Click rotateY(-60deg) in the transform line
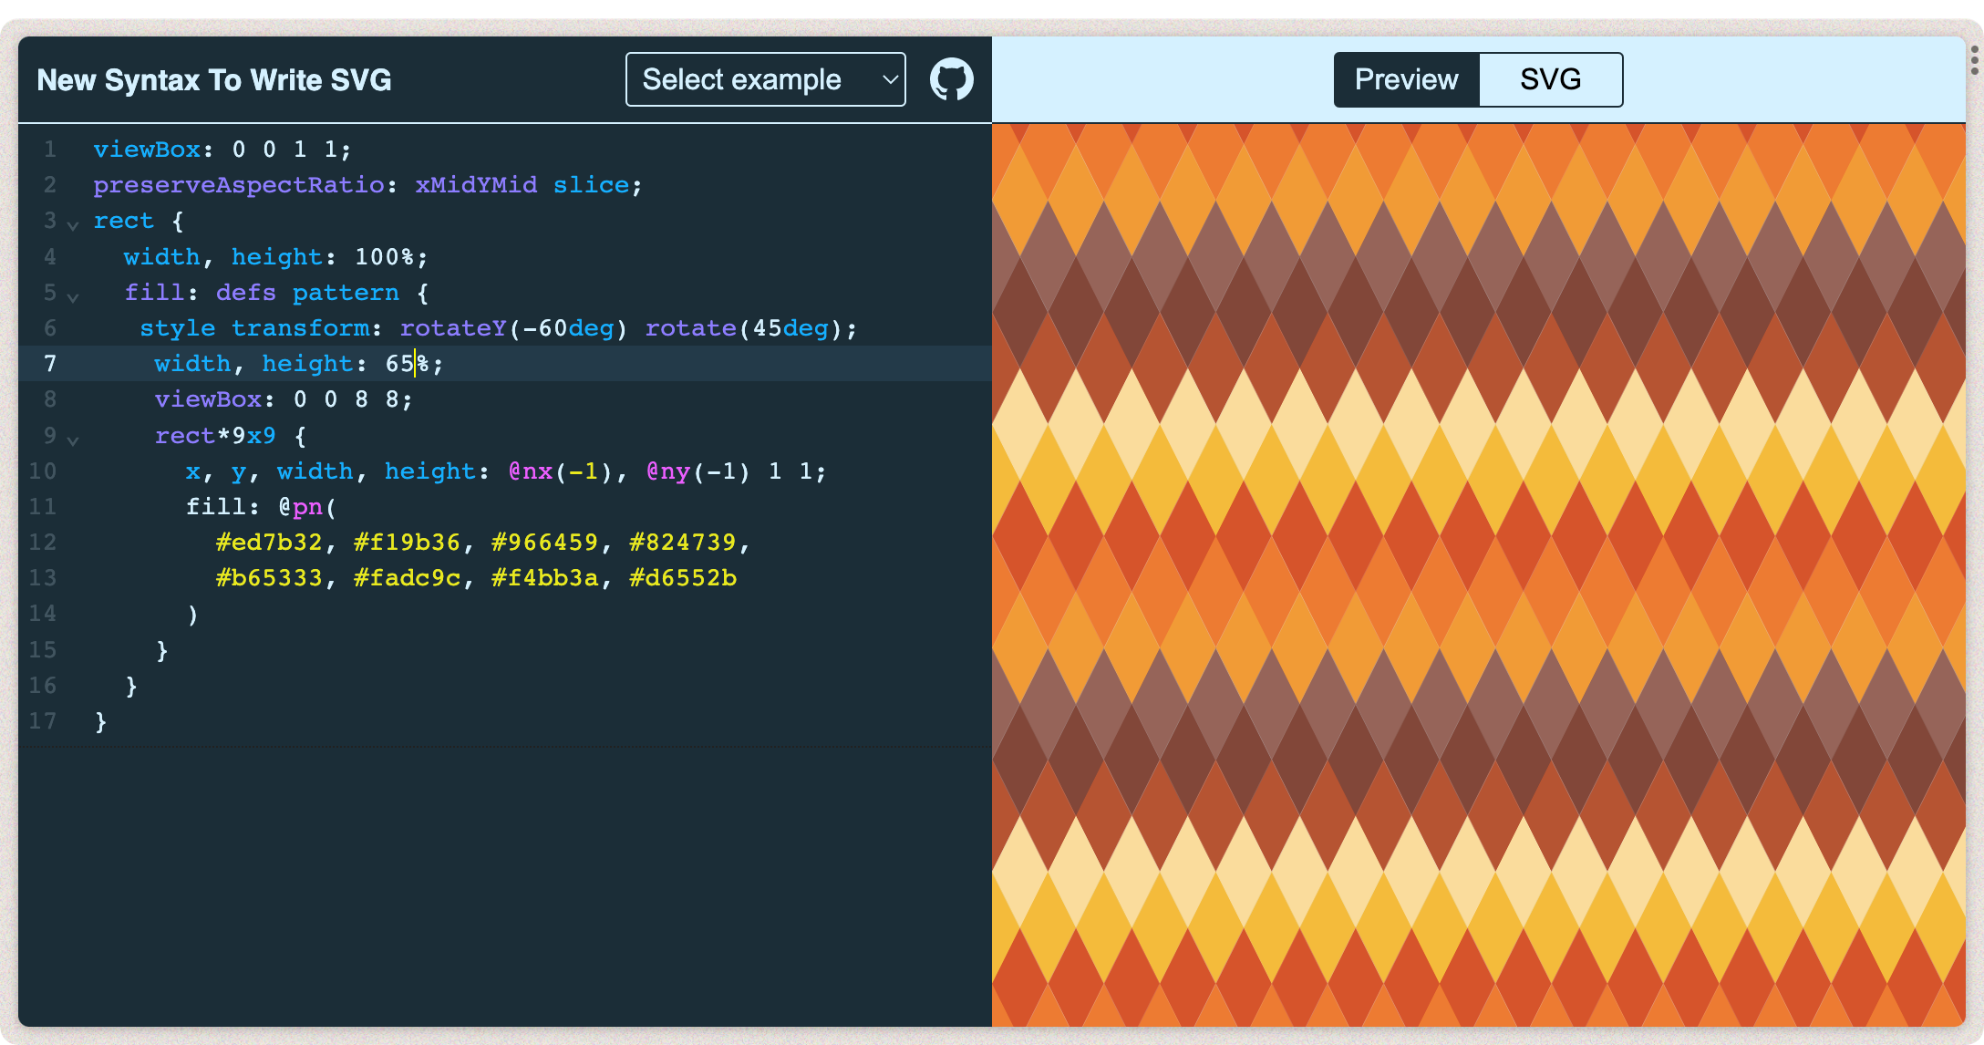This screenshot has height=1045, width=1984. (513, 328)
